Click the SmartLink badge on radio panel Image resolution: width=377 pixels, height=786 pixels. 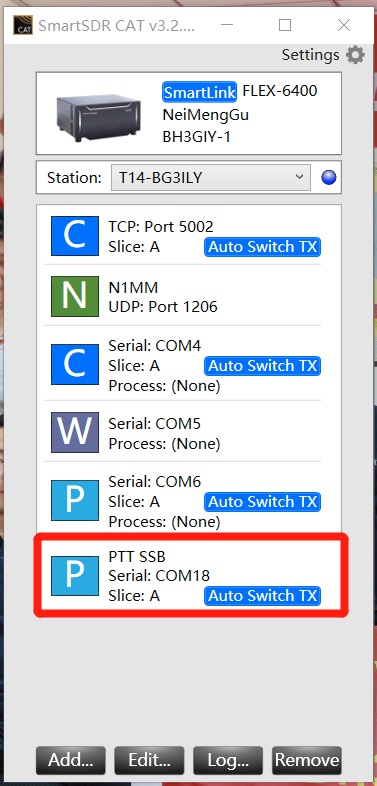[200, 92]
